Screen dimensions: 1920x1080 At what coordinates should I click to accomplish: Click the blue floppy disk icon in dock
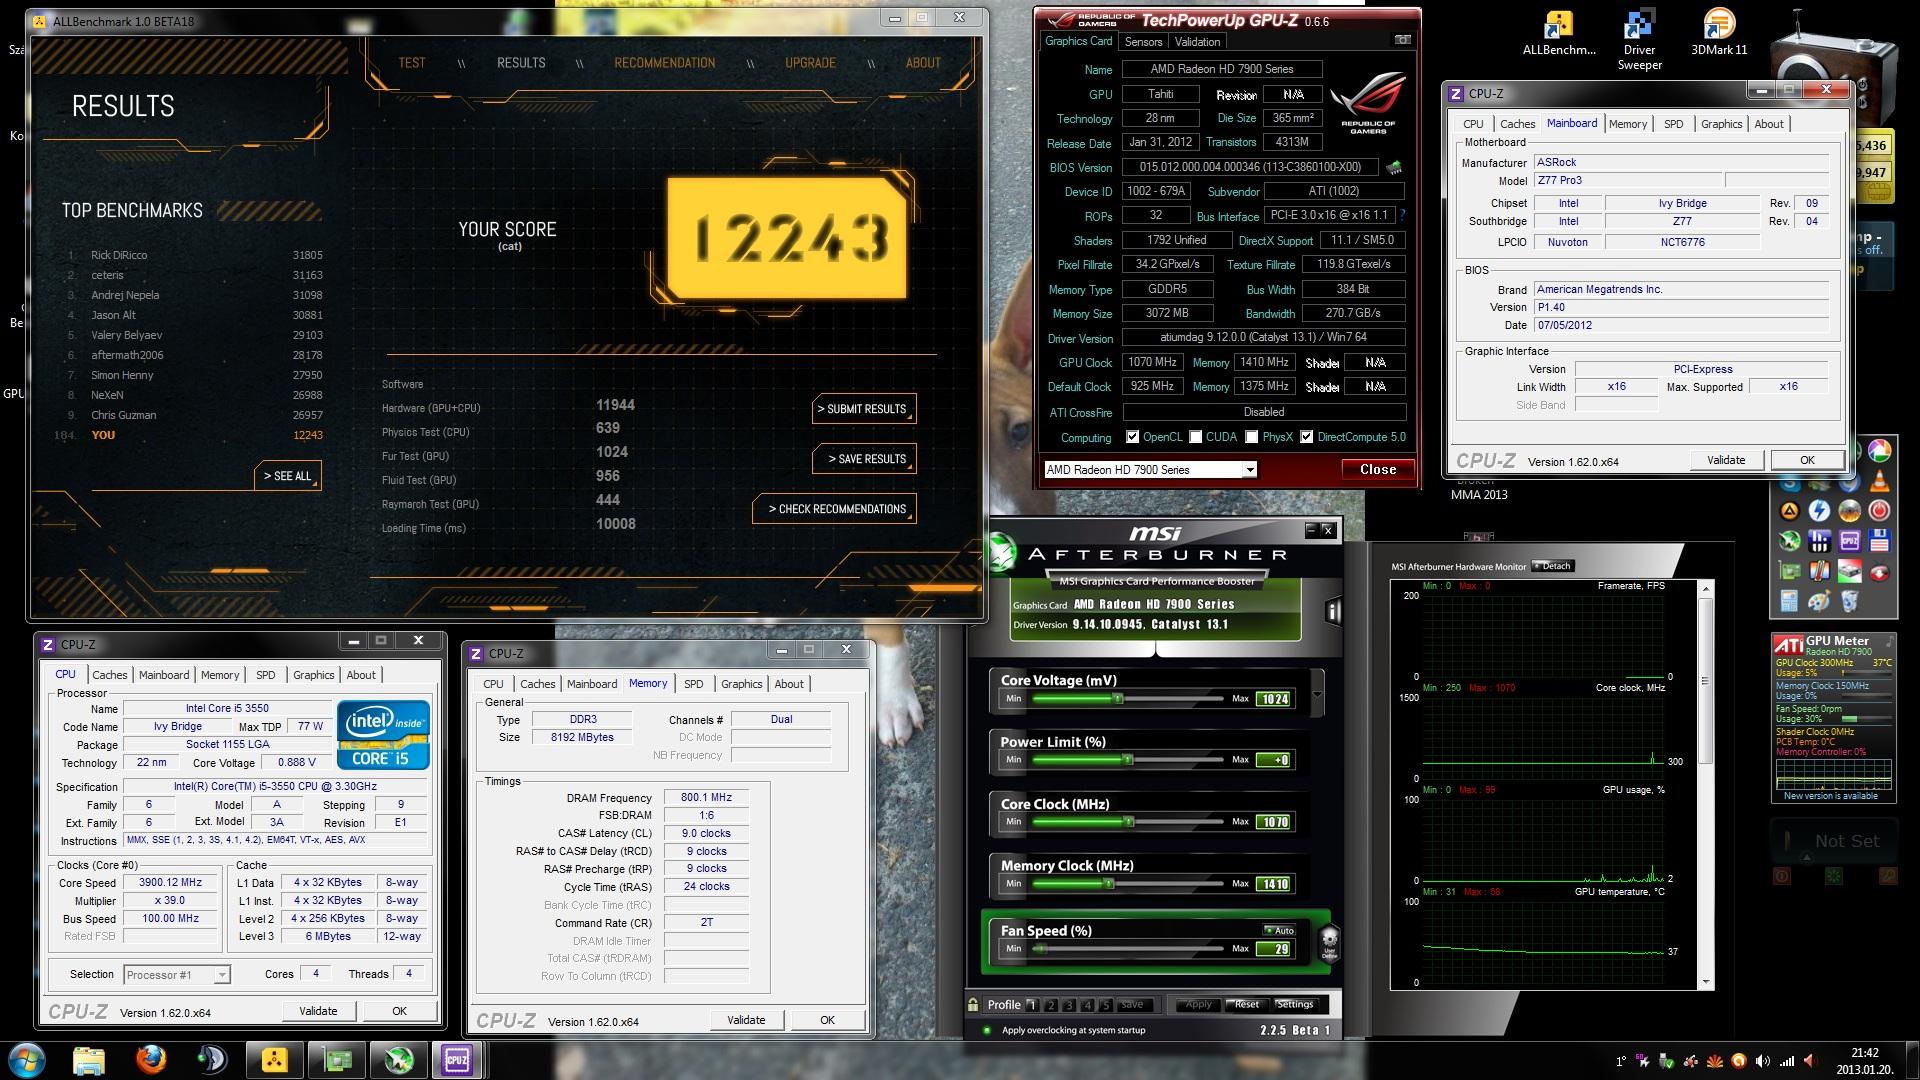(x=1879, y=541)
